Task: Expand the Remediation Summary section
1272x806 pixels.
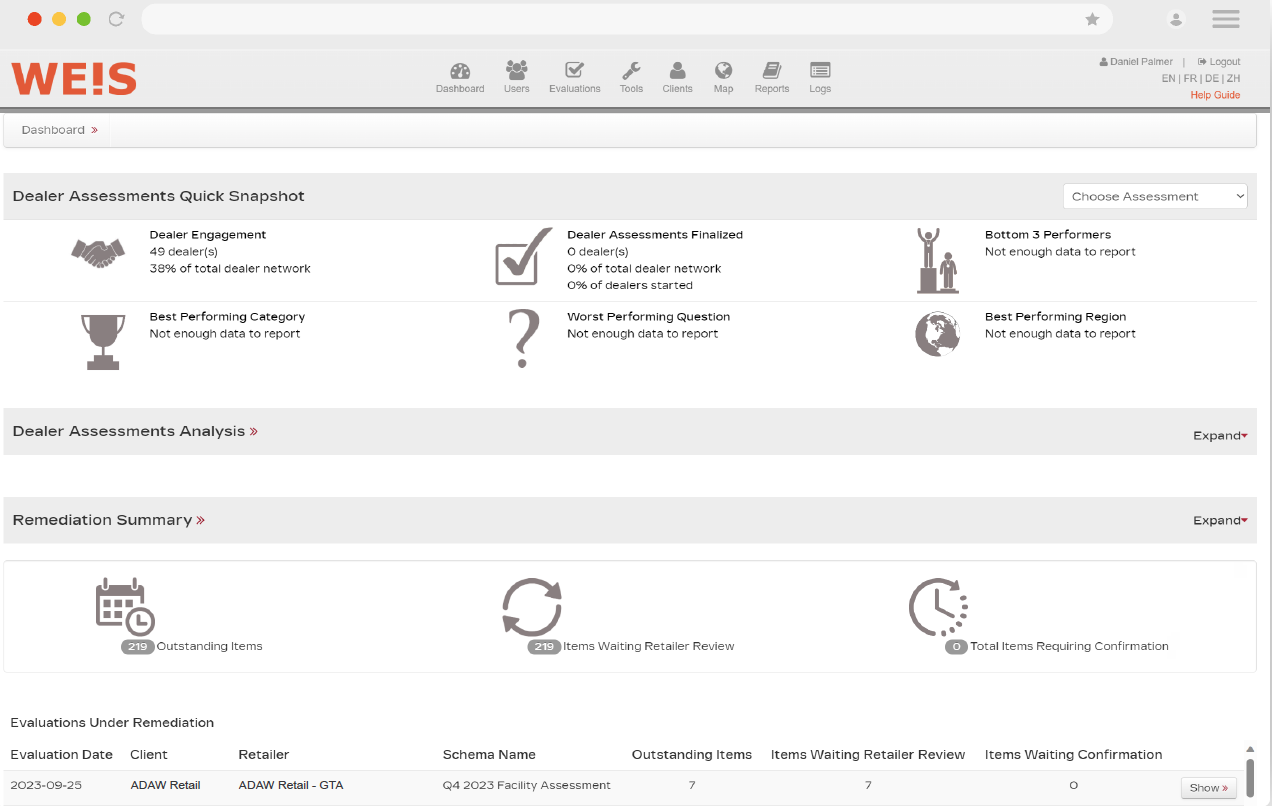Action: pos(1219,521)
